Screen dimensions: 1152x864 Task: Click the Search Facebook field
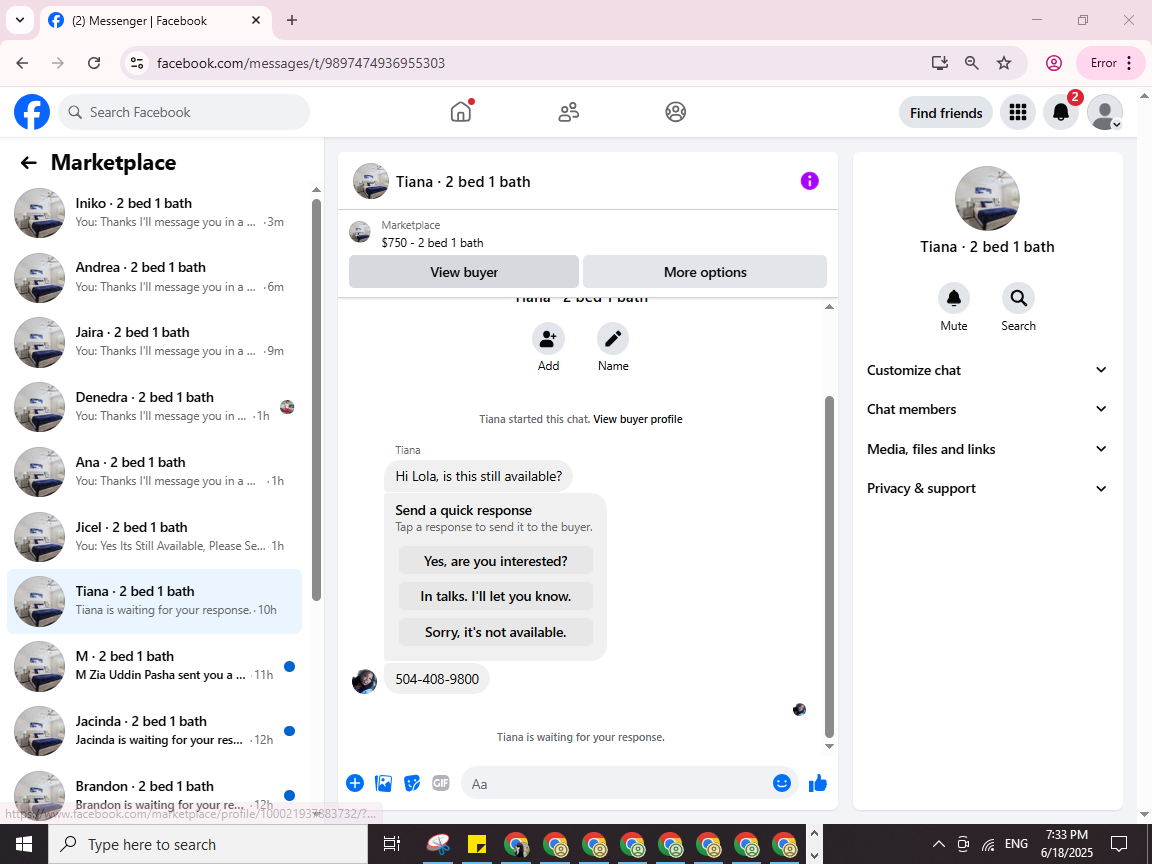click(184, 112)
